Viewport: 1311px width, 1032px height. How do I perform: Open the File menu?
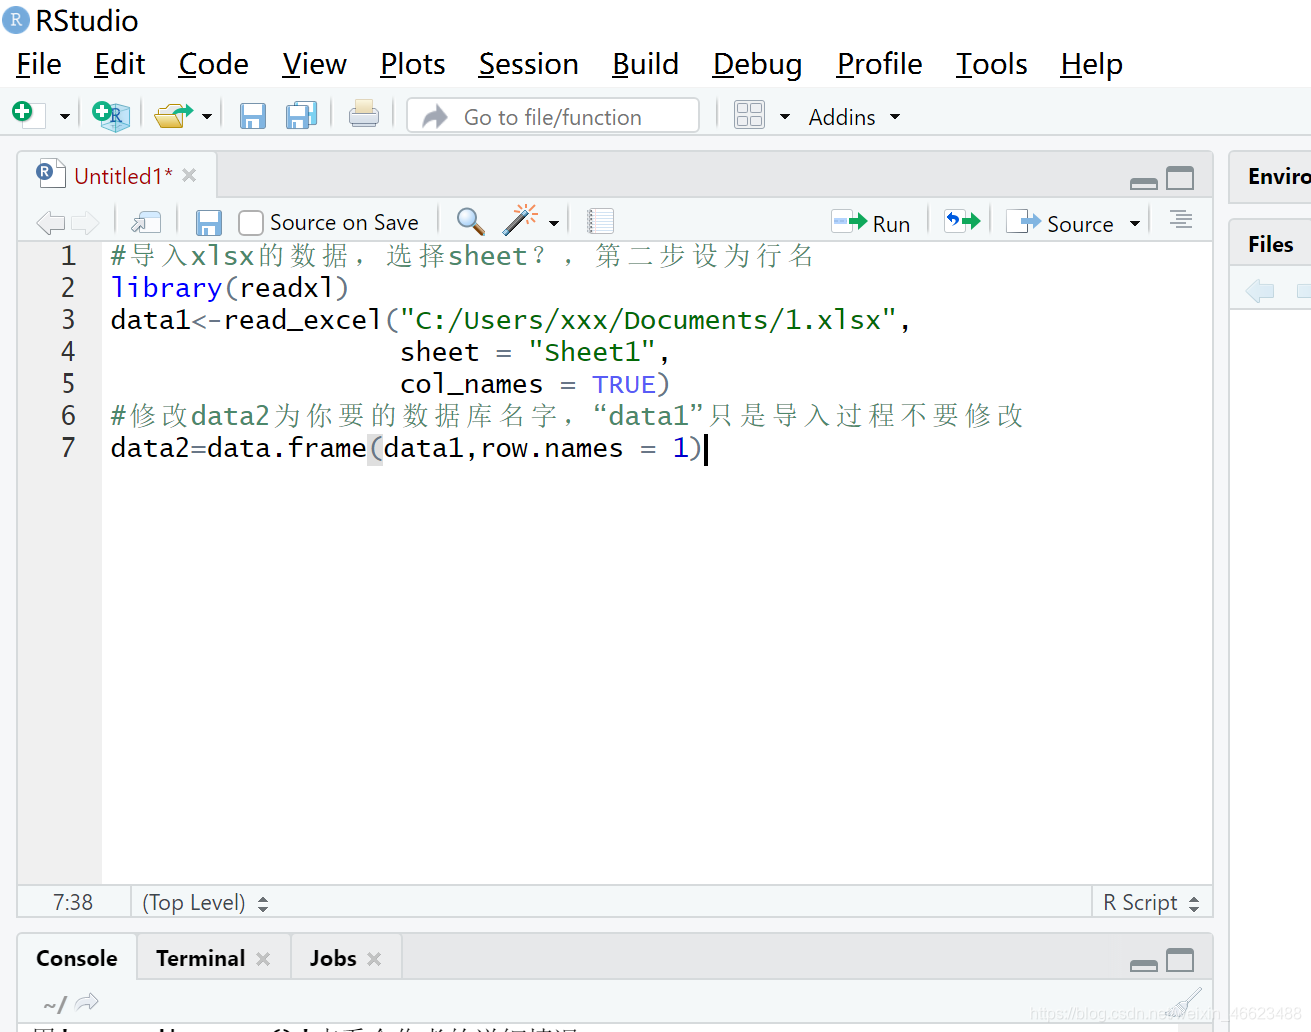(x=39, y=64)
